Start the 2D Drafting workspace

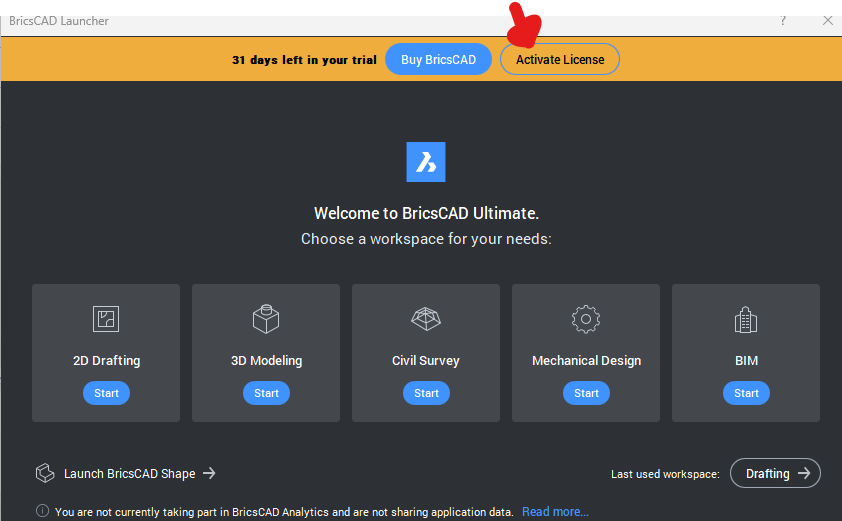click(106, 393)
